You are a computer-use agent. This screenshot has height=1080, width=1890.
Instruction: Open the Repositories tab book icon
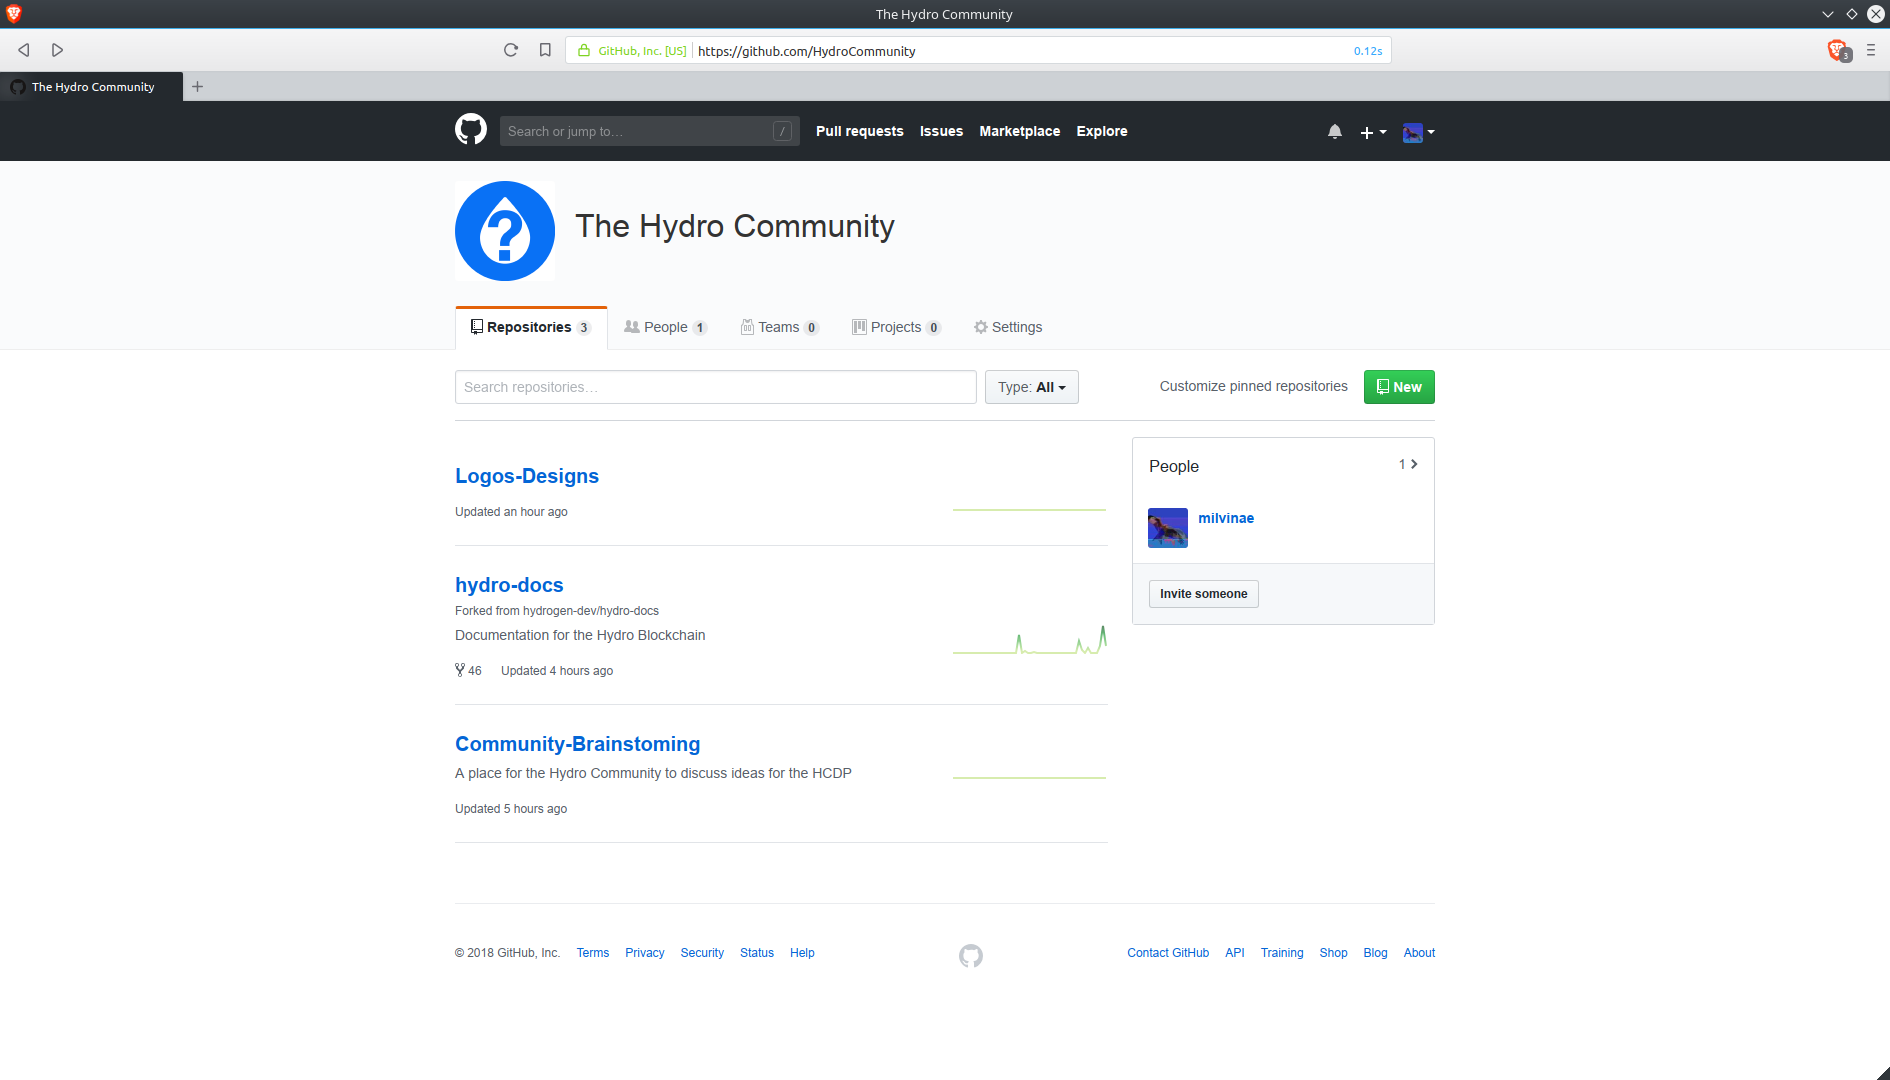pyautogui.click(x=476, y=326)
